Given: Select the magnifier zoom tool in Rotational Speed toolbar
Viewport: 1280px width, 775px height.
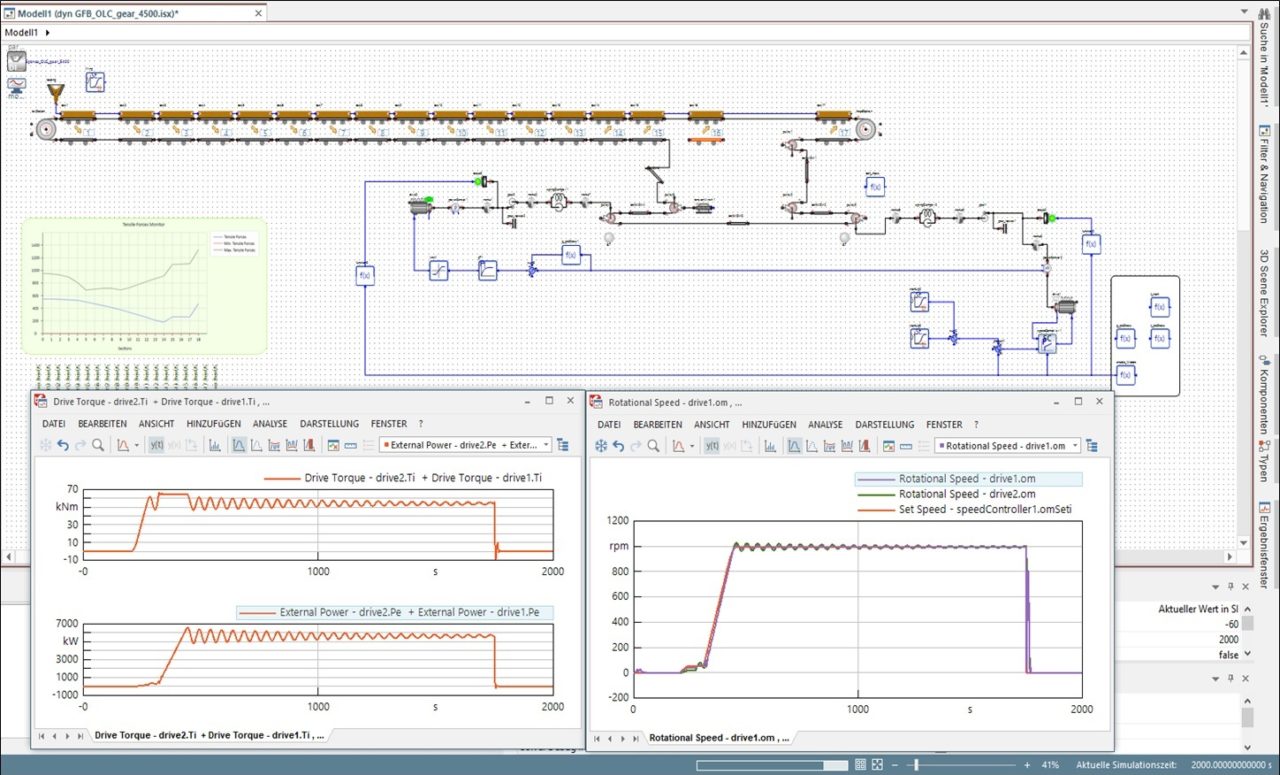Looking at the screenshot, I should click(x=653, y=446).
